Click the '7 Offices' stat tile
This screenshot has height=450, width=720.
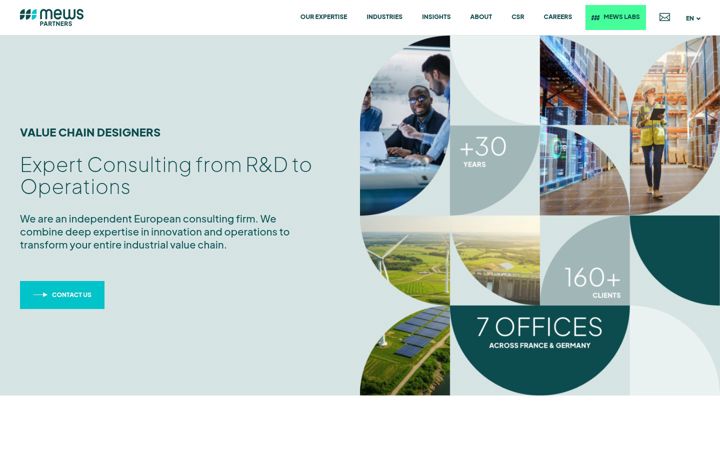tap(540, 350)
